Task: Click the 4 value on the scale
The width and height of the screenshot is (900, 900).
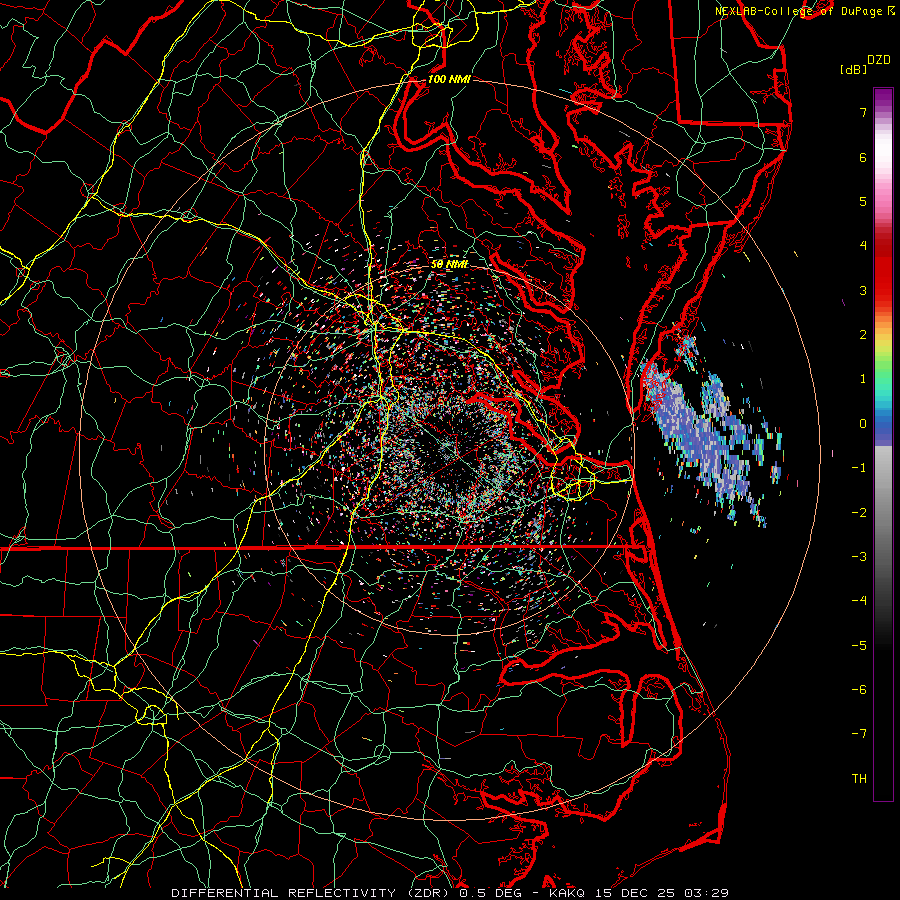Action: pyautogui.click(x=863, y=246)
